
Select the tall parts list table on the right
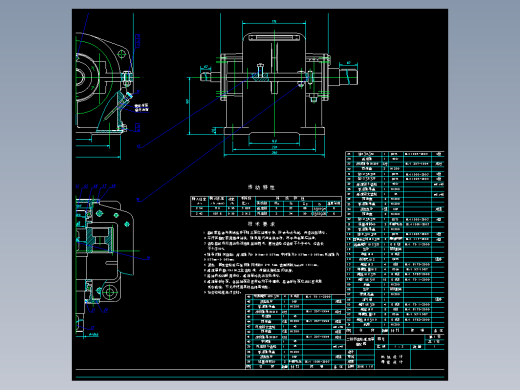(395, 243)
